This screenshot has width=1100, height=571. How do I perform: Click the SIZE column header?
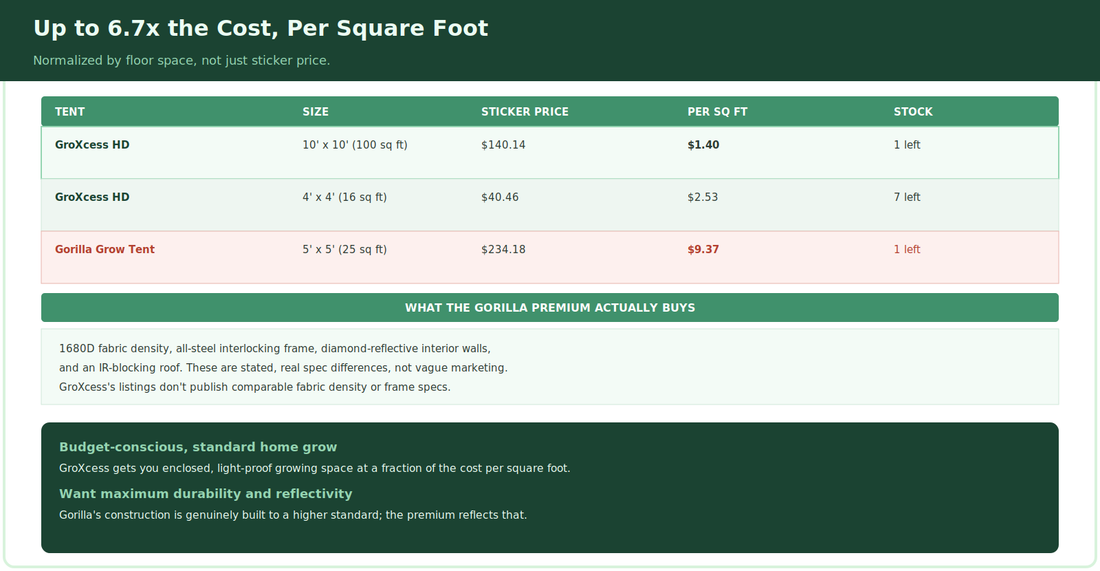(x=315, y=112)
